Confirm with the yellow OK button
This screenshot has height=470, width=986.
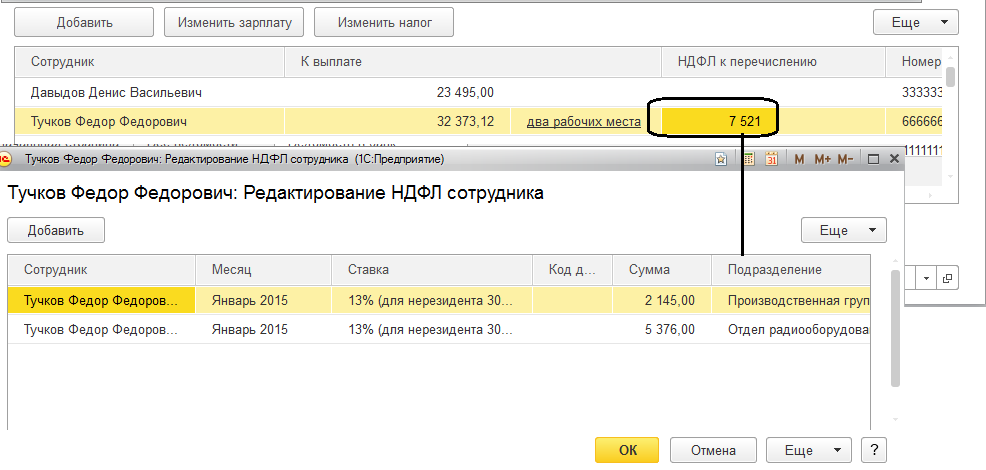click(627, 450)
